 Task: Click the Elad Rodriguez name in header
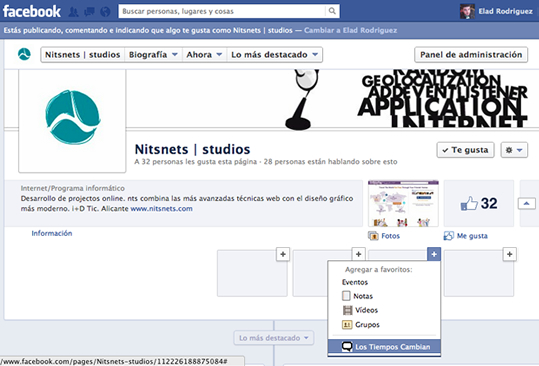click(505, 11)
